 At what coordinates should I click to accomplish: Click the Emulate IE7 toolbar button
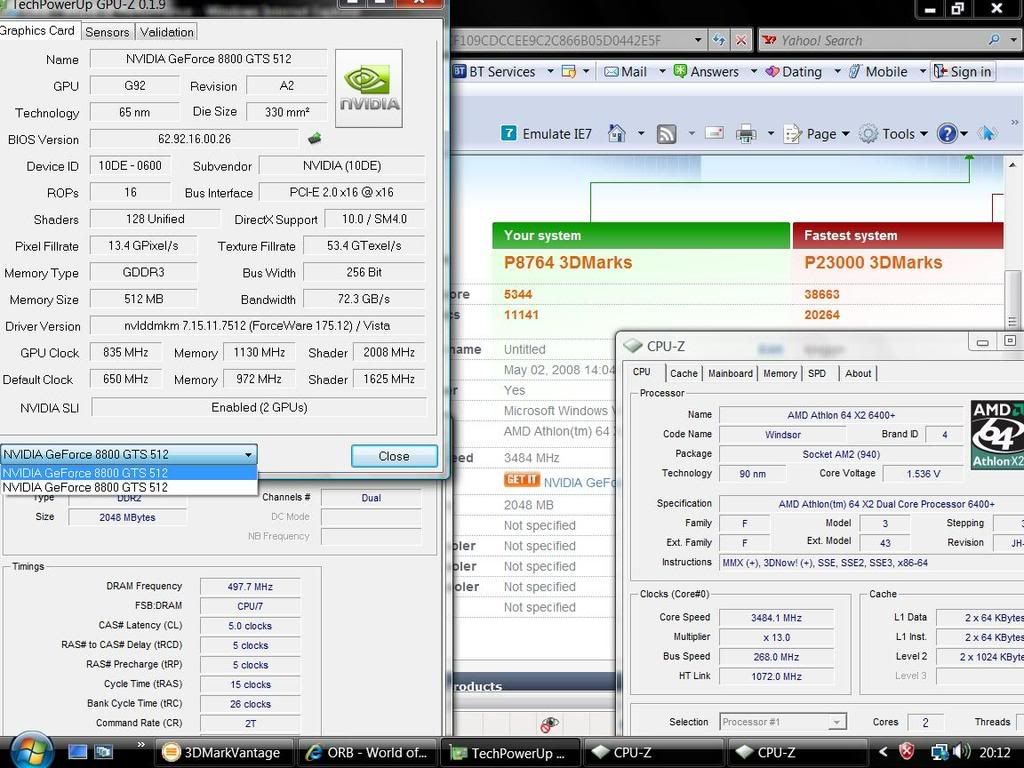[546, 134]
